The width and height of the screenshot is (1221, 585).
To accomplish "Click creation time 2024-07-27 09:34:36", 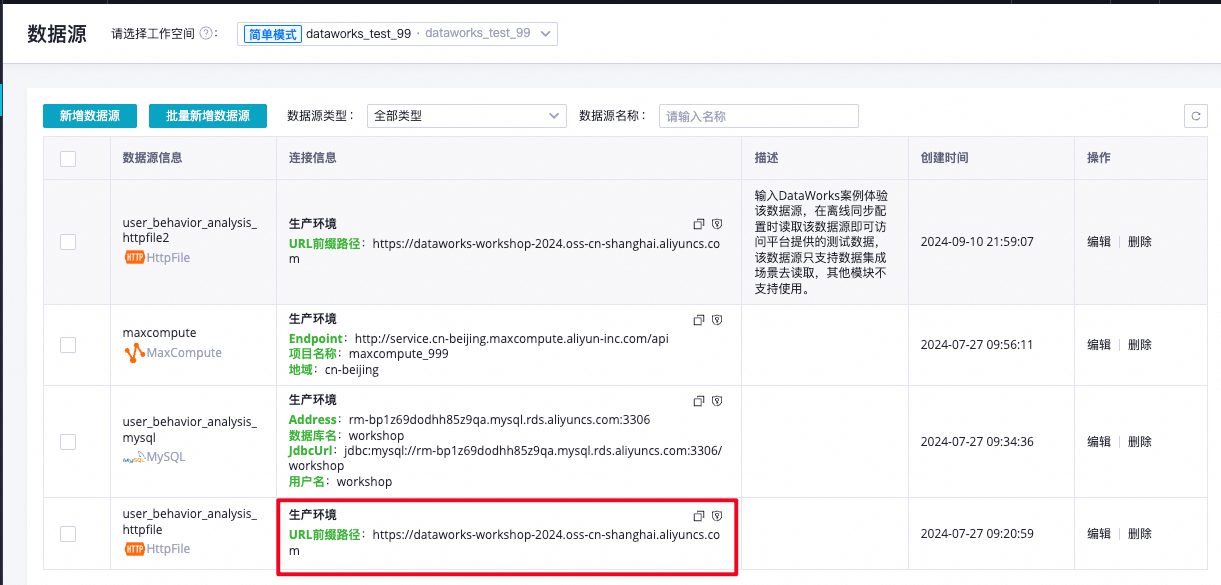I will coord(977,442).
